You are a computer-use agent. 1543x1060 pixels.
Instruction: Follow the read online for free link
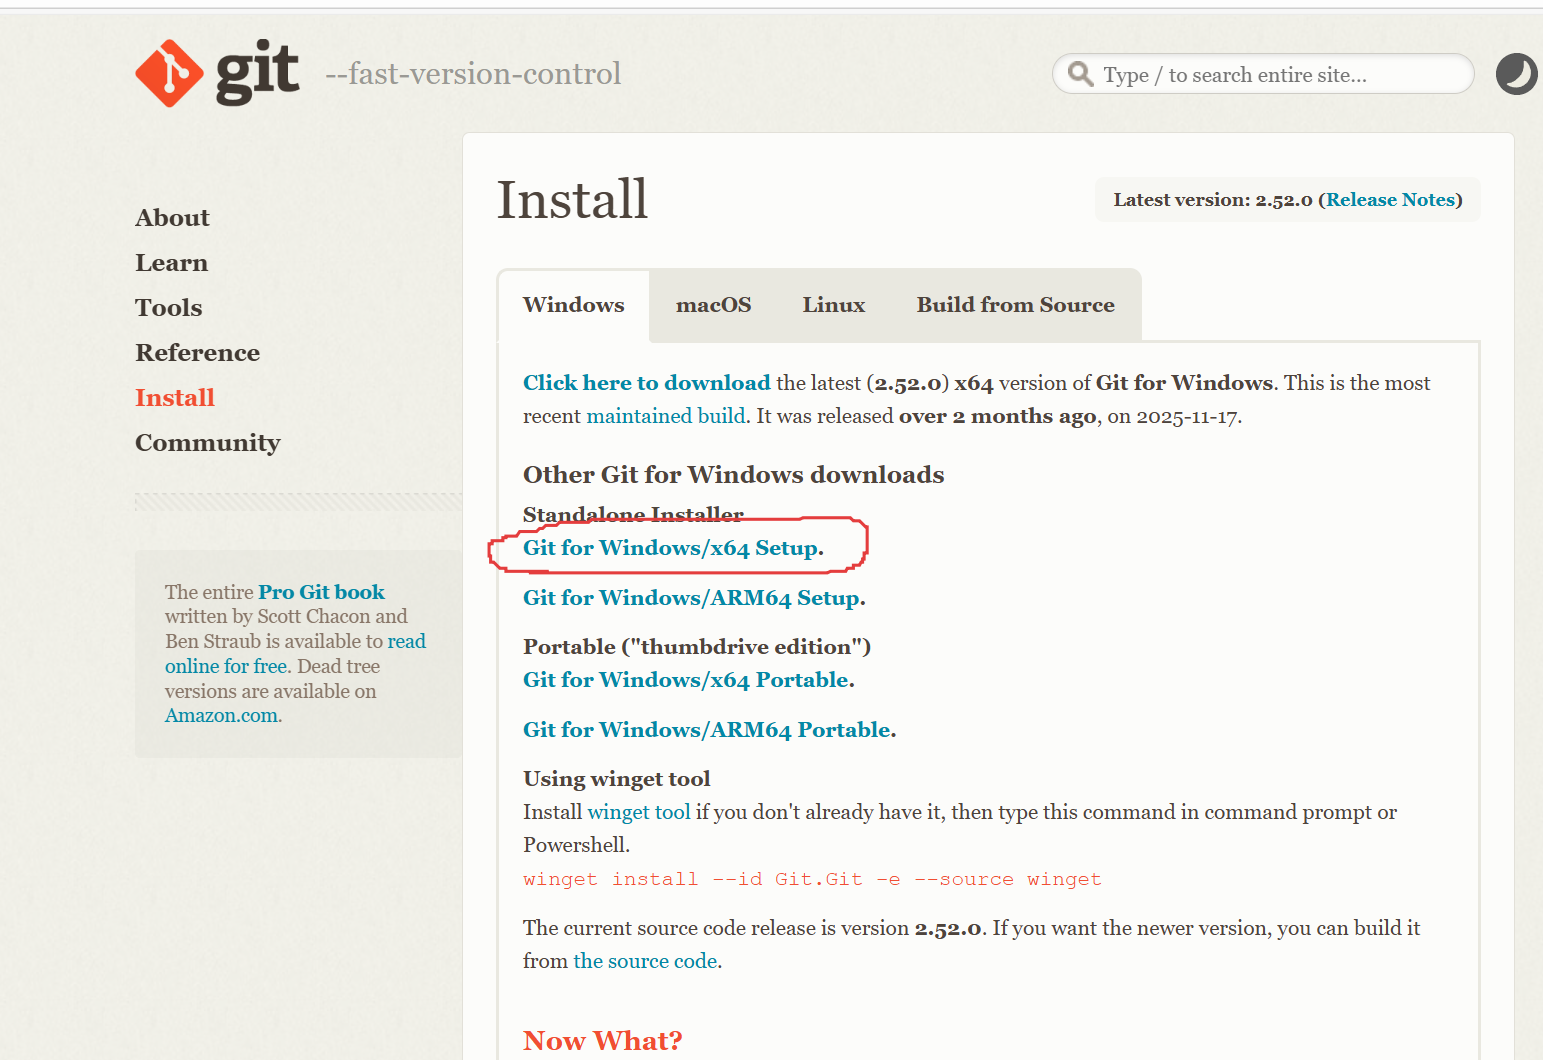(295, 654)
